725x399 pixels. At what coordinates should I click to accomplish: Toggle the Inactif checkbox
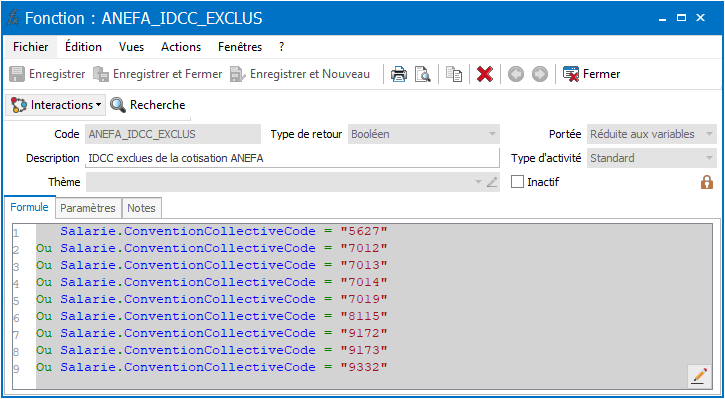click(x=517, y=182)
